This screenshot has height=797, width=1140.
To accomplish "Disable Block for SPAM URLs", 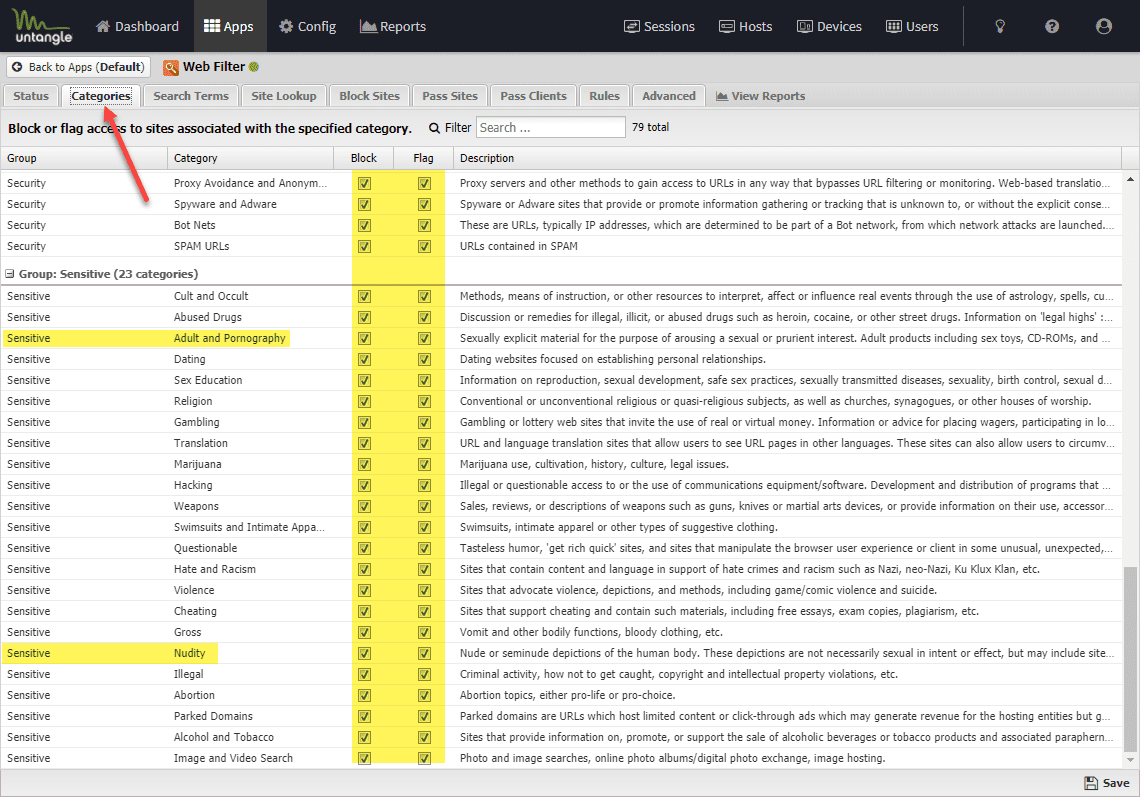I will tap(363, 246).
